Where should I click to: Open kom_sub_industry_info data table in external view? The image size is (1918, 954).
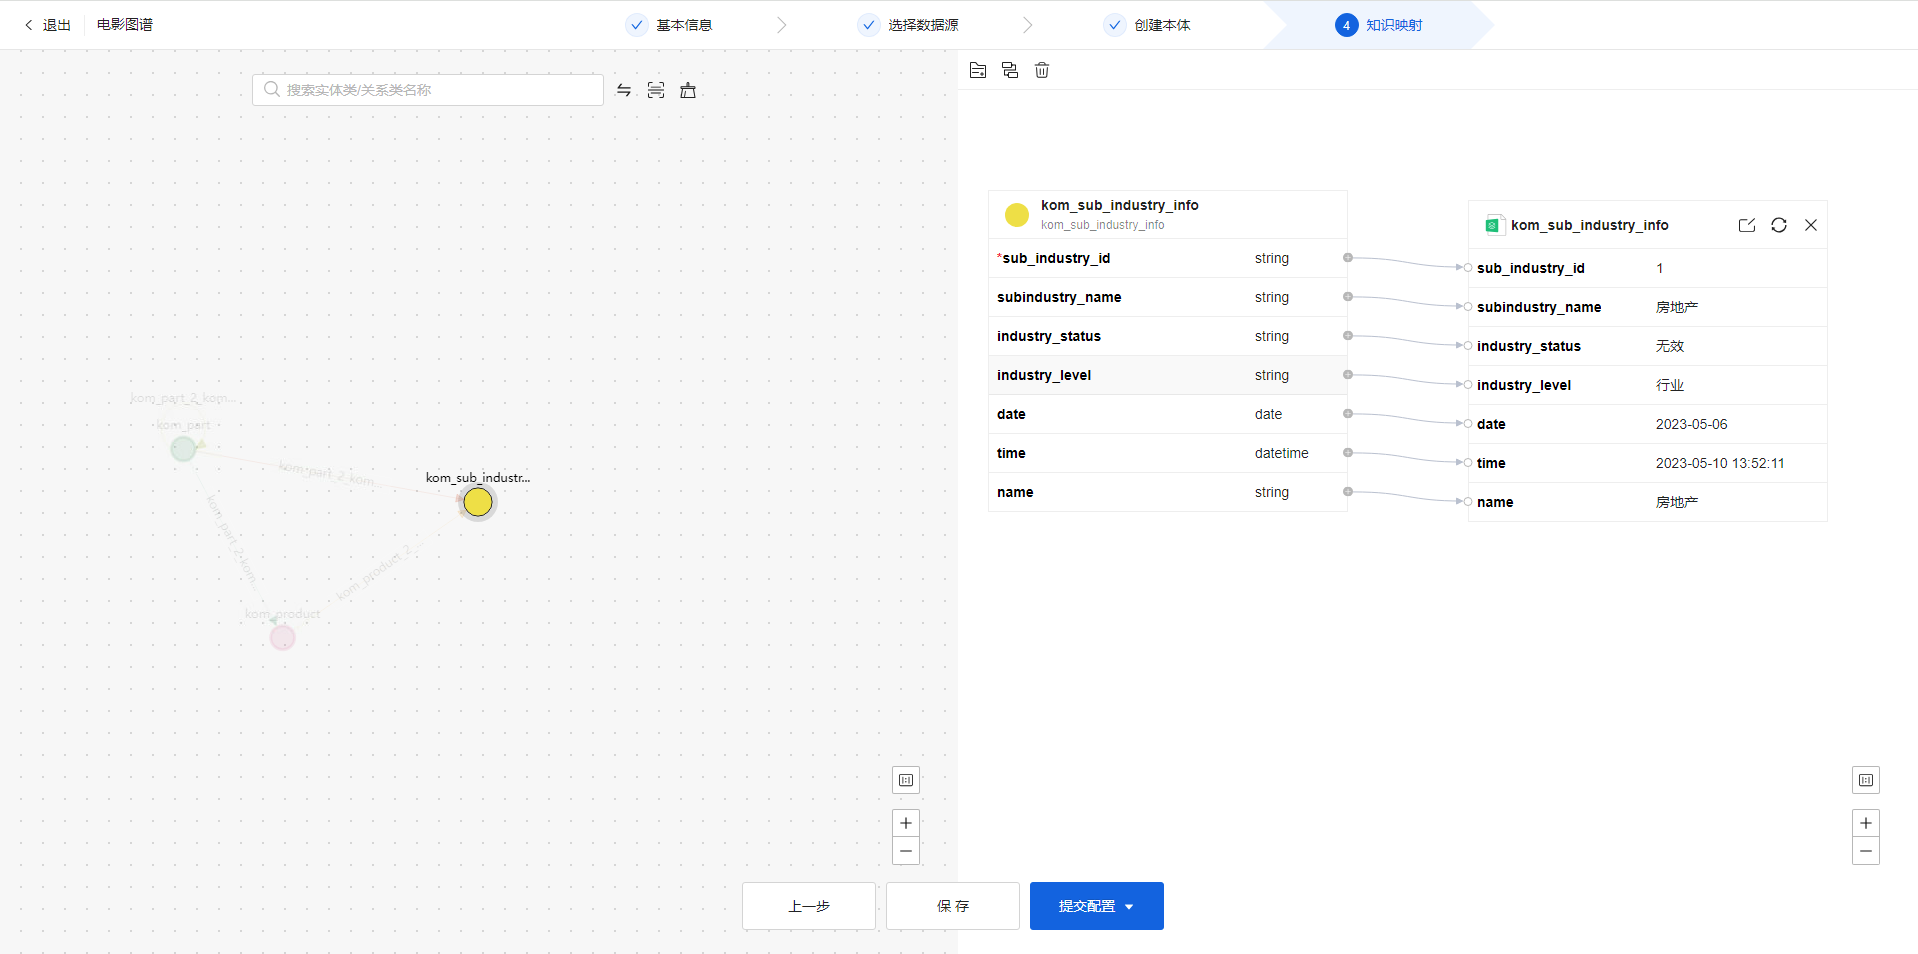coord(1747,225)
